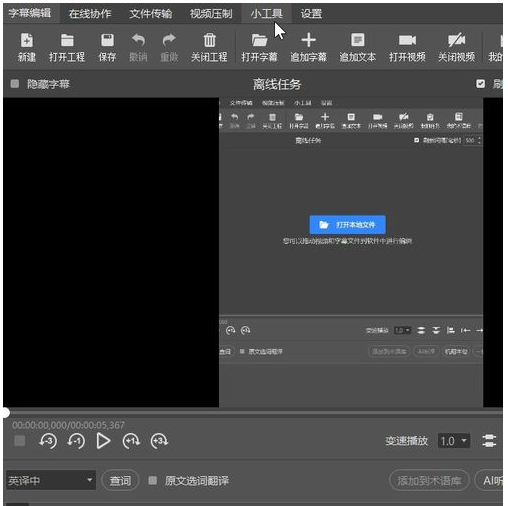Click the alignment icon beside speed dropdown

coord(489,441)
